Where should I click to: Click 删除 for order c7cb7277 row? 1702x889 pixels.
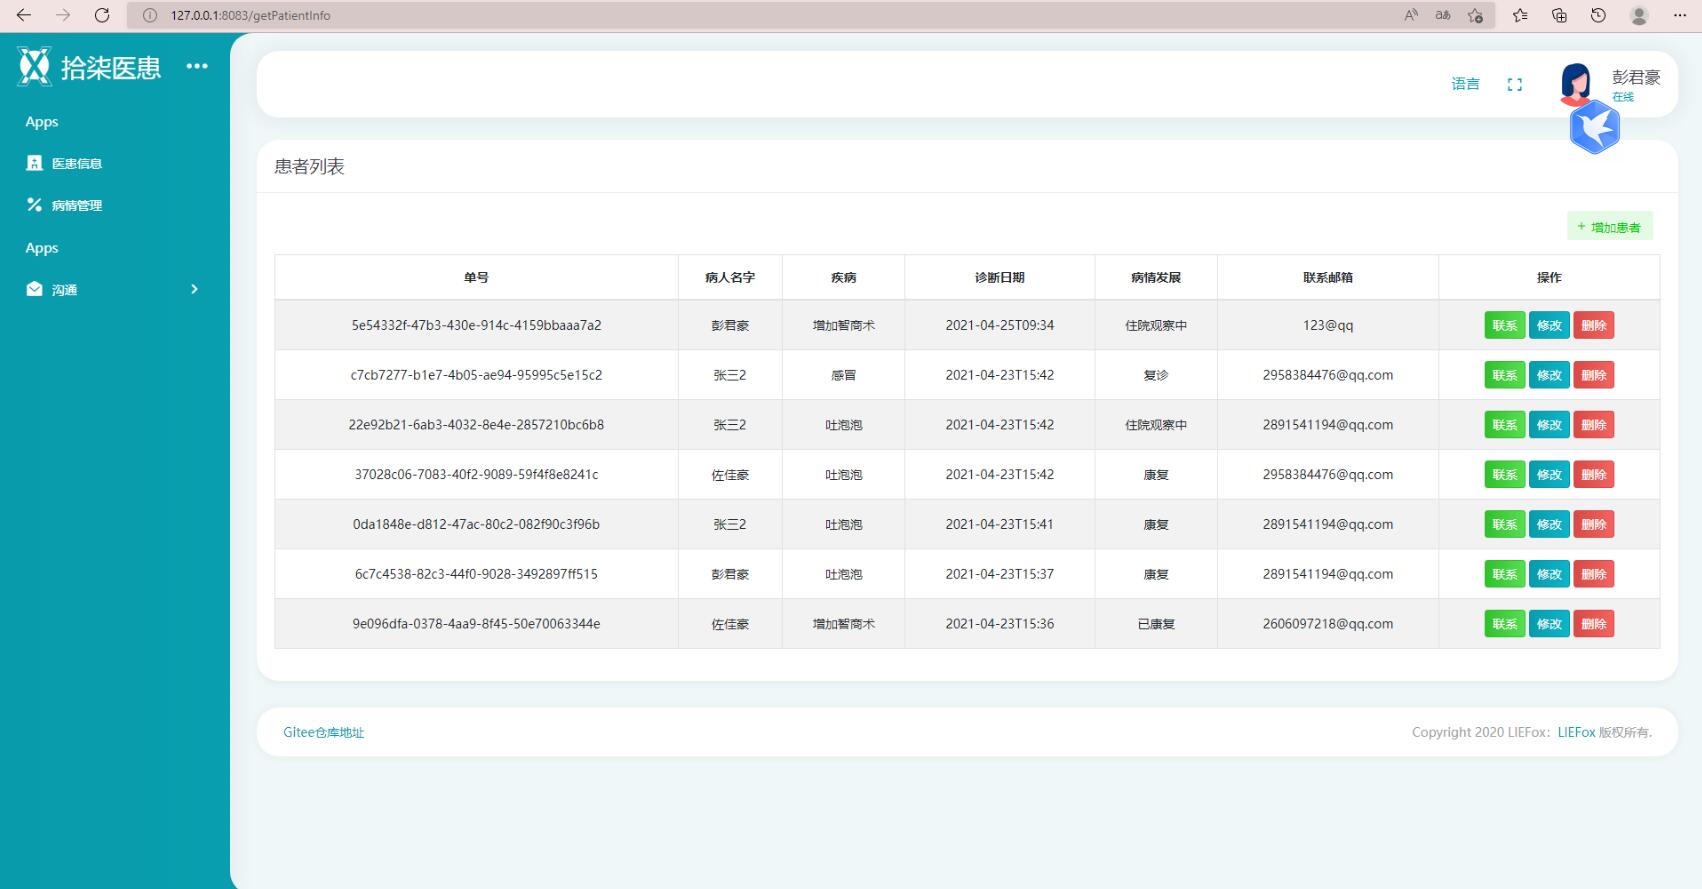pos(1593,375)
